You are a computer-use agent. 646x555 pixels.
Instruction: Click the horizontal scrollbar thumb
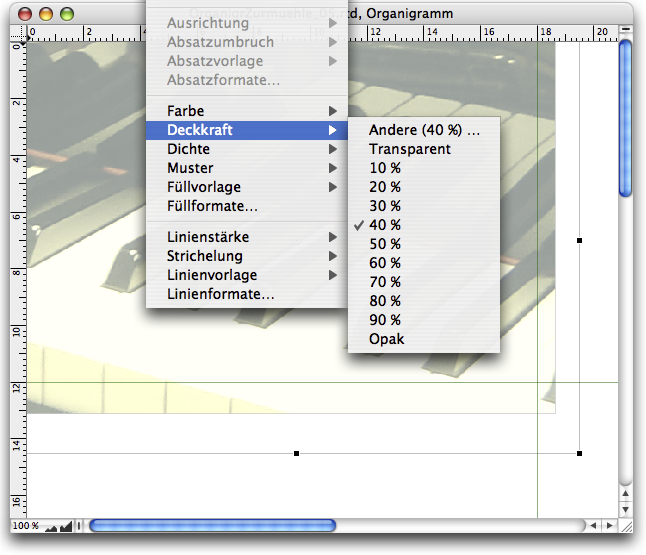(212, 525)
